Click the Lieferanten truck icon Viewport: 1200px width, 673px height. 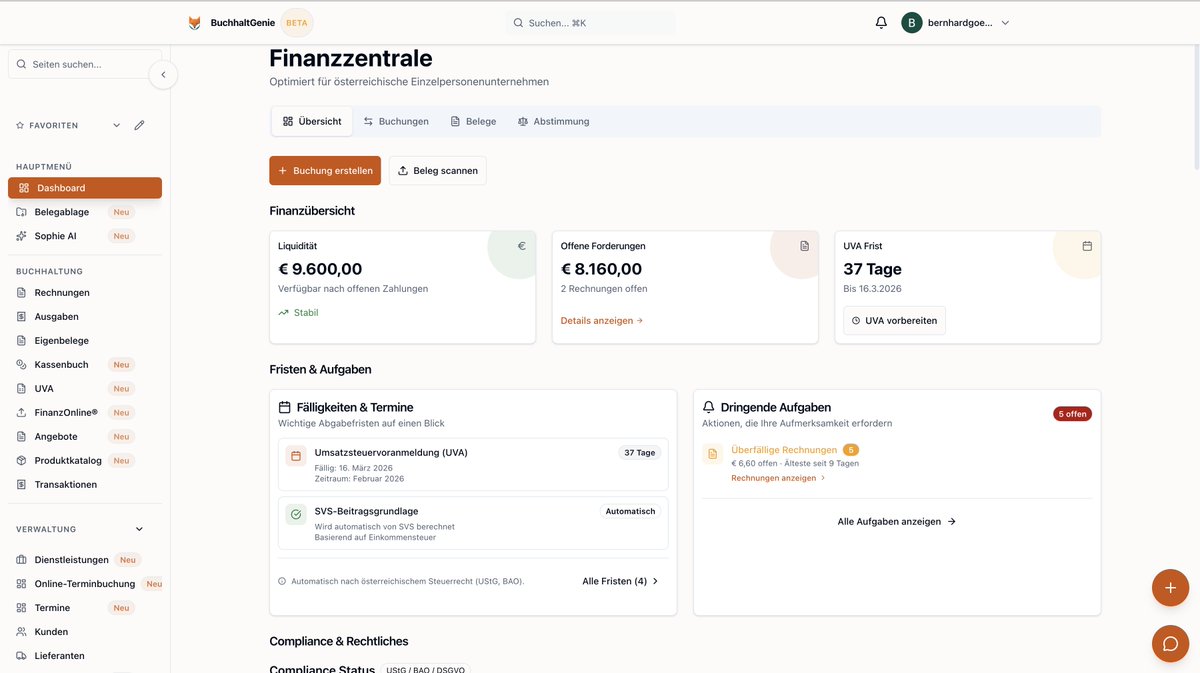coord(23,656)
